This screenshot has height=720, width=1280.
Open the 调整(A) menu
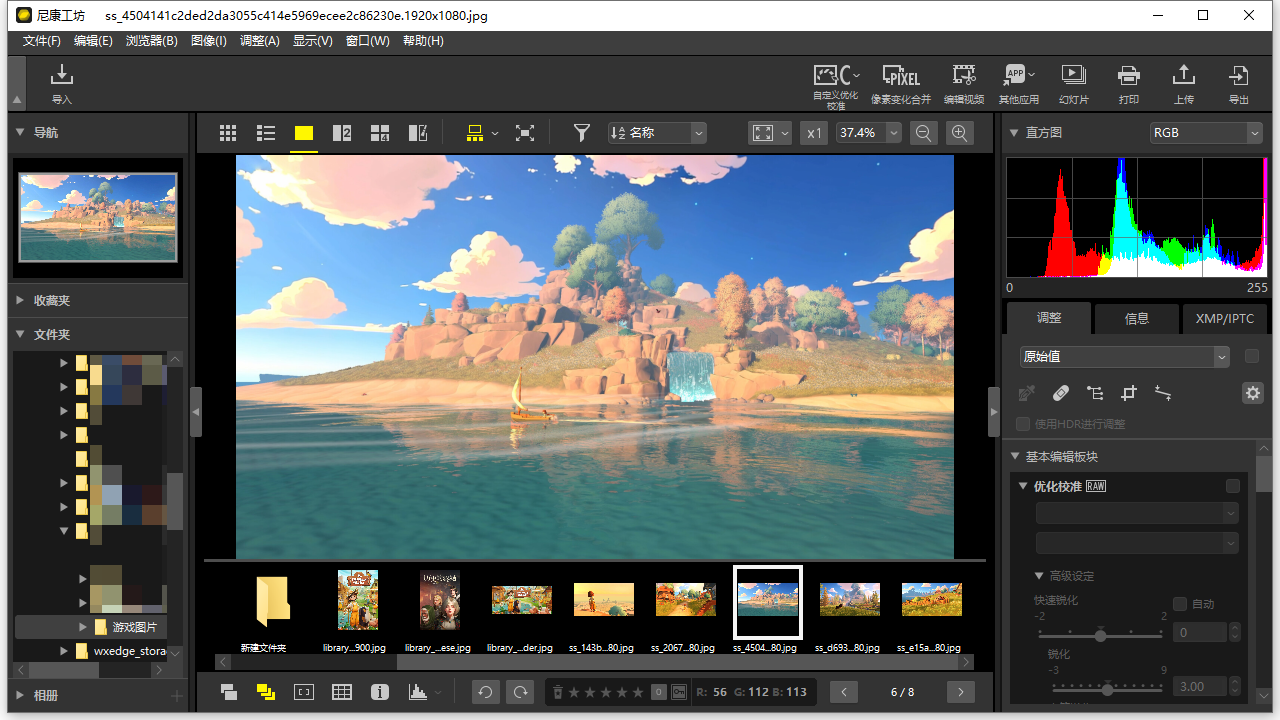pos(259,41)
